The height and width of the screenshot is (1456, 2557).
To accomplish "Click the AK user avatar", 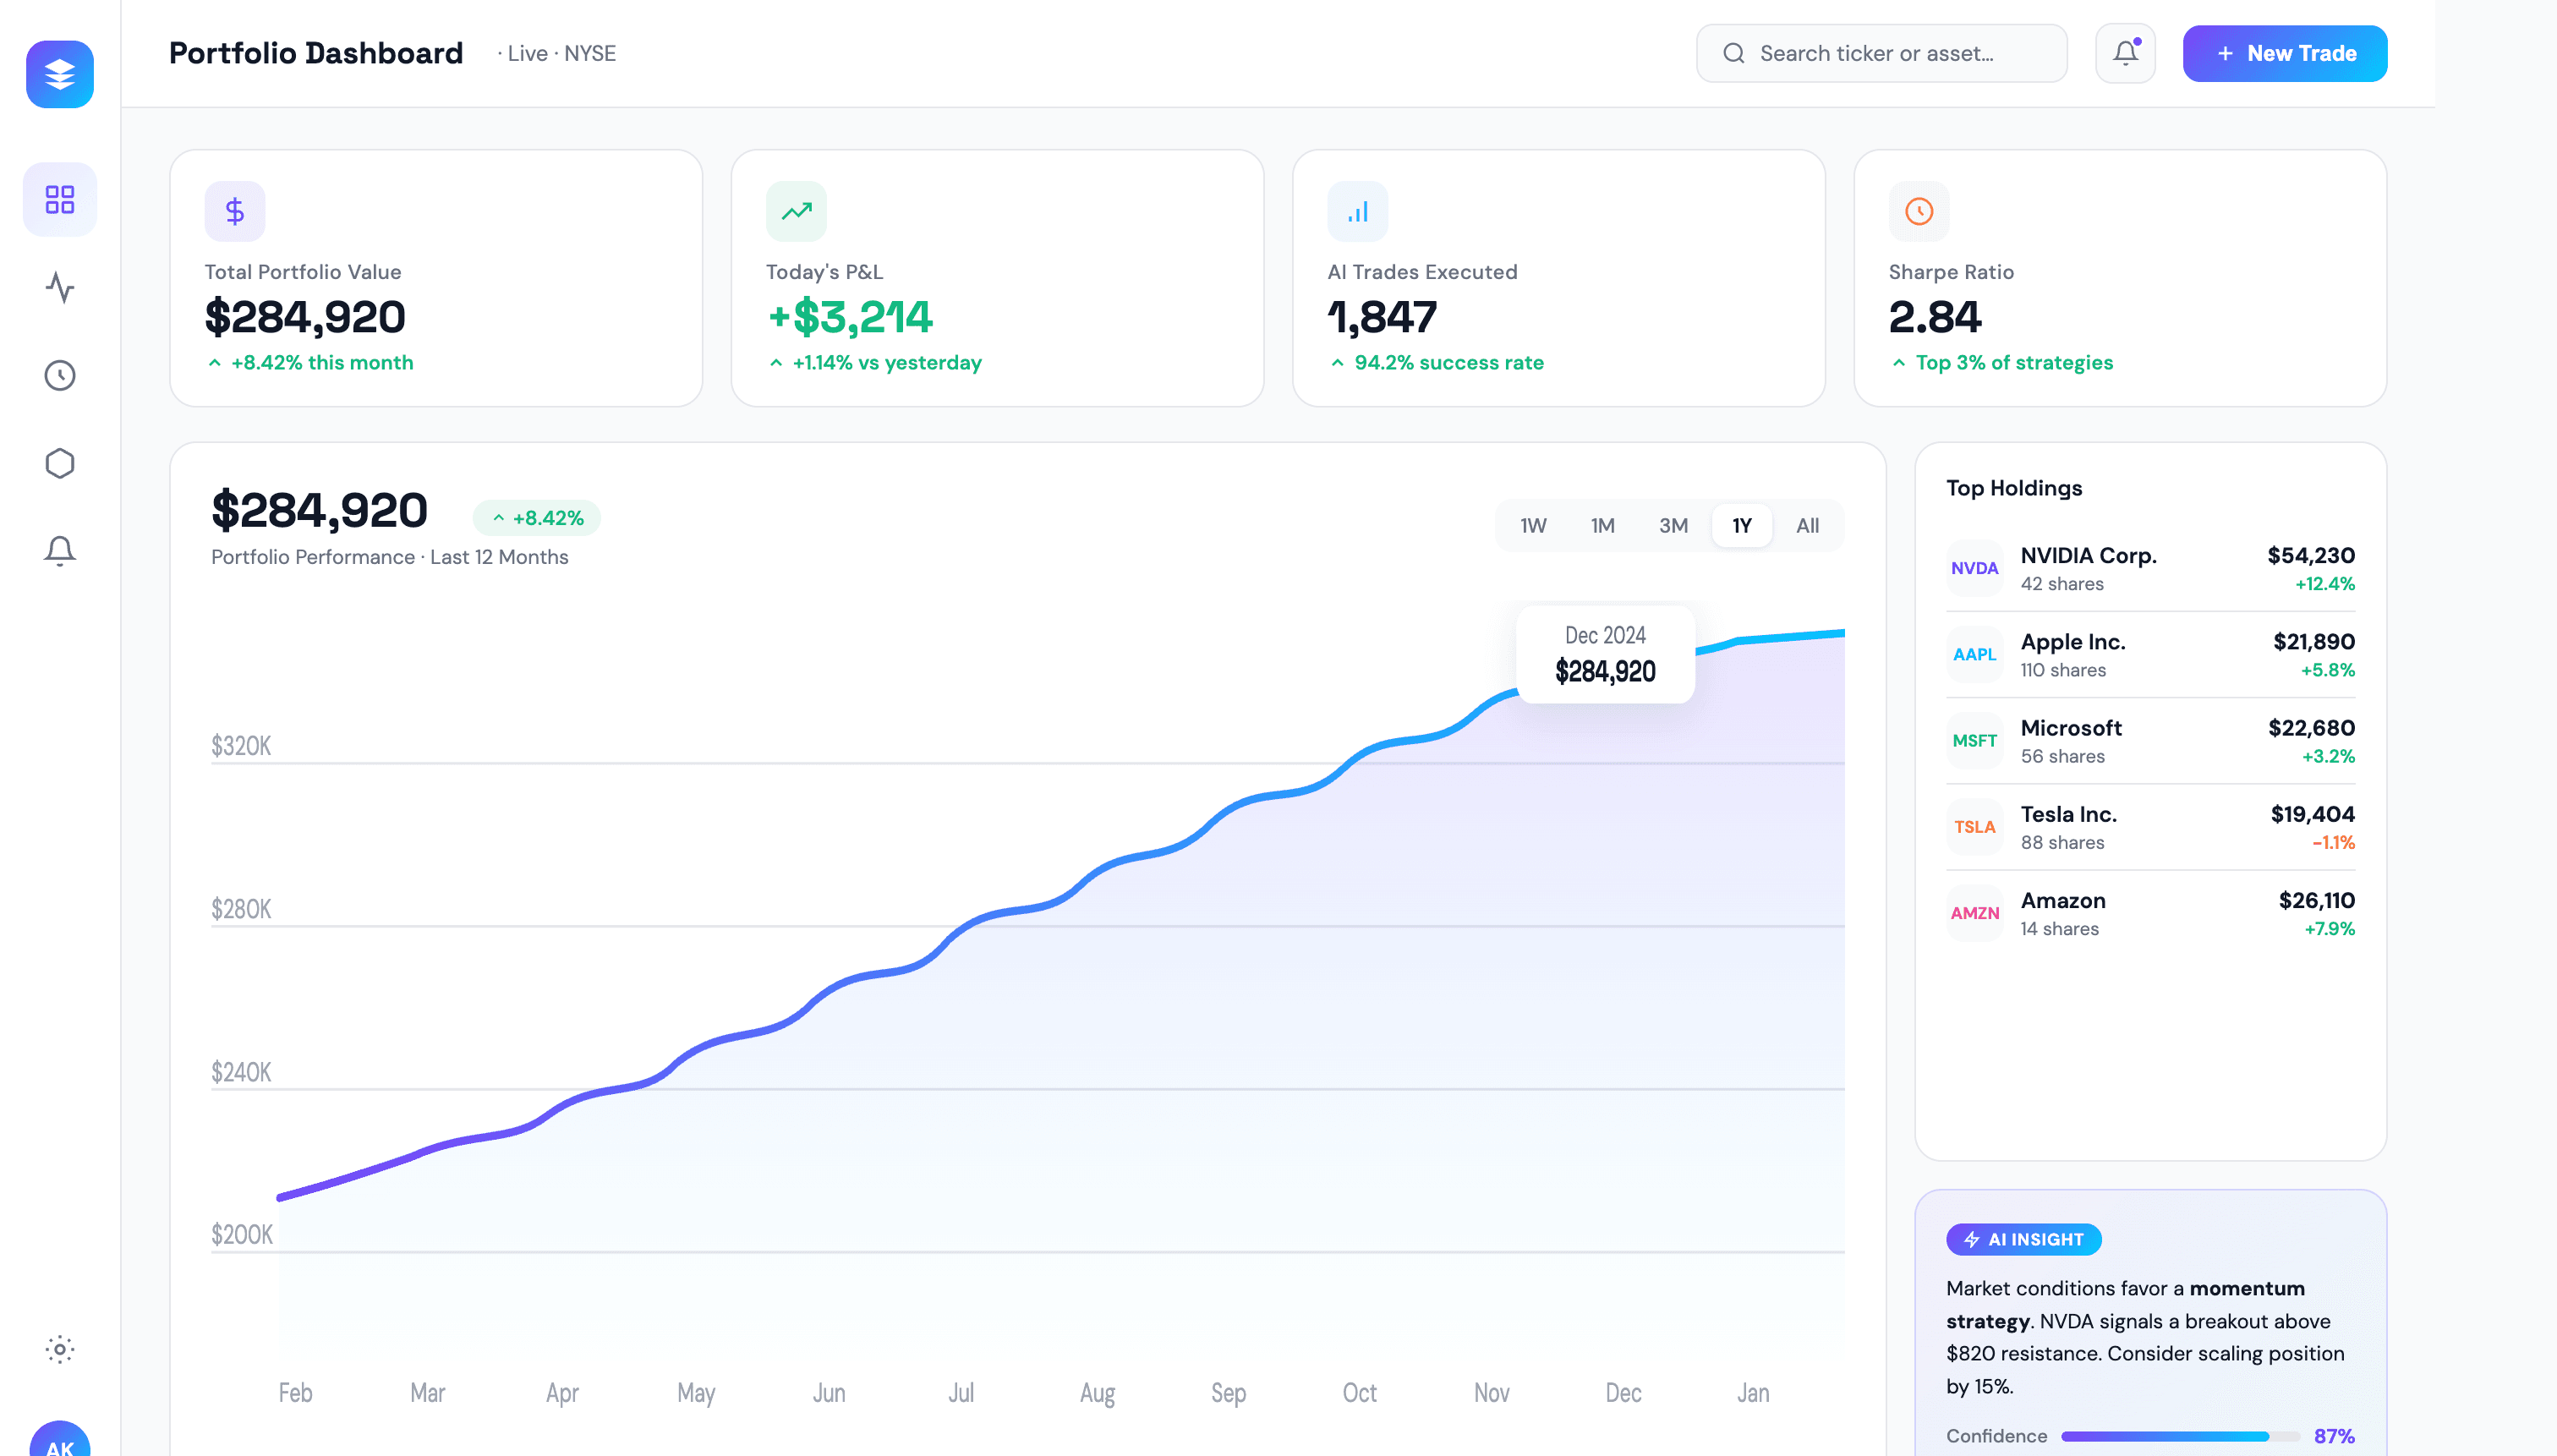I will coord(60,1442).
